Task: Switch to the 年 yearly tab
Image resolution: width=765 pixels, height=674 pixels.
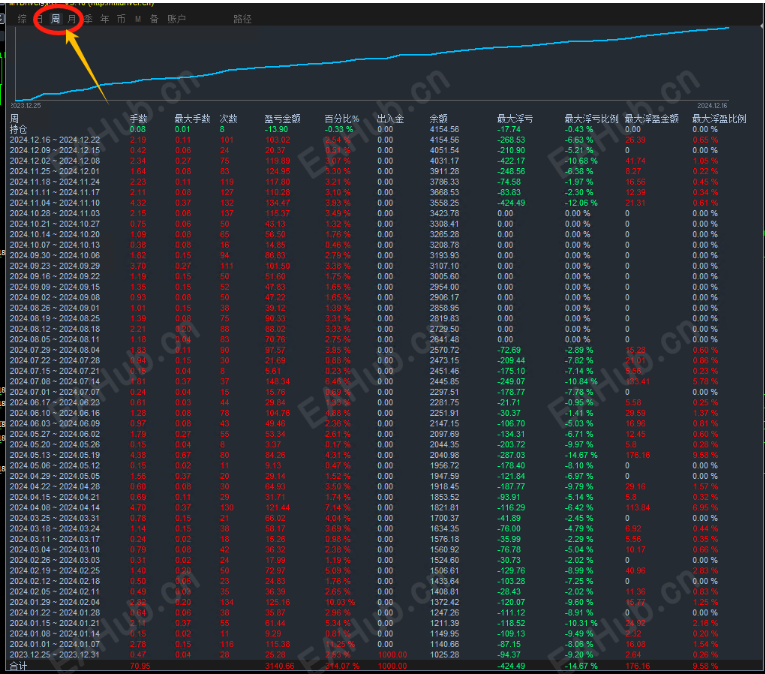Action: (104, 19)
